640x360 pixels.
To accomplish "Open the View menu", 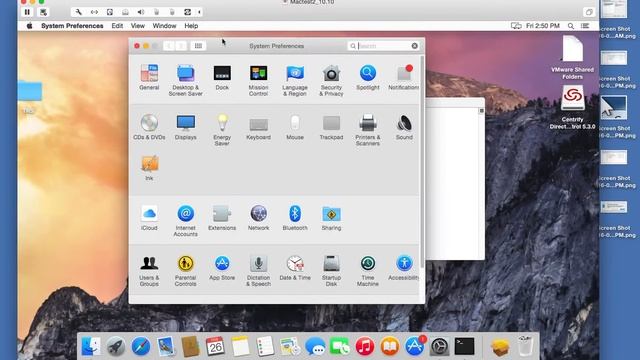I will tap(138, 26).
